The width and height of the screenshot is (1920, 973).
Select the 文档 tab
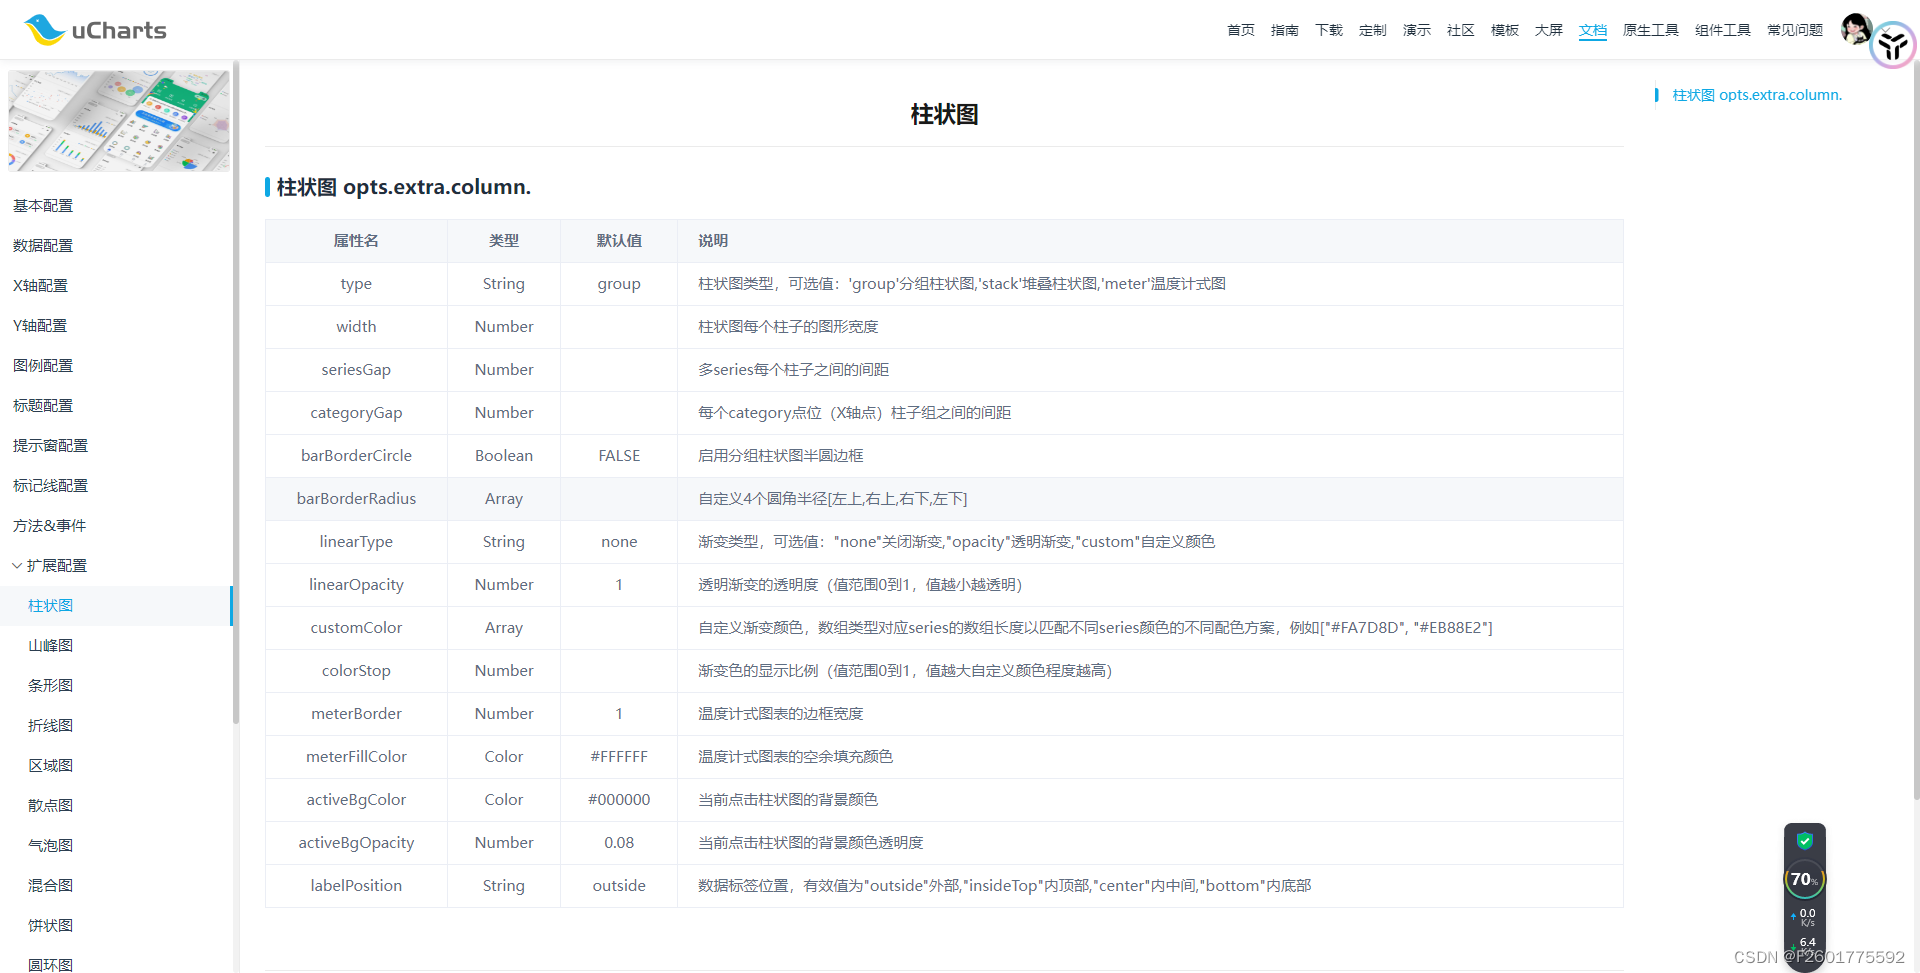[1592, 30]
